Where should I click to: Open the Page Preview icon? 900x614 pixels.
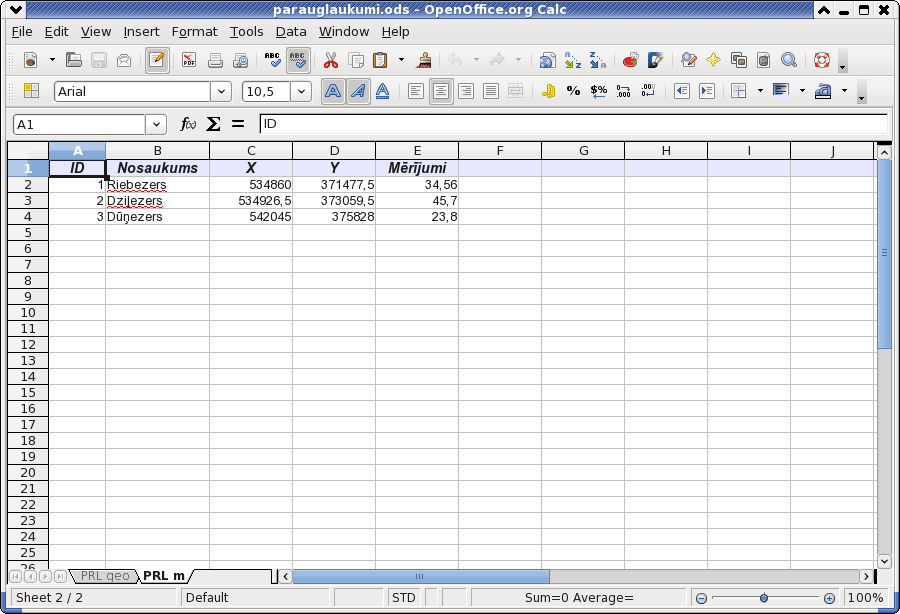[x=240, y=60]
